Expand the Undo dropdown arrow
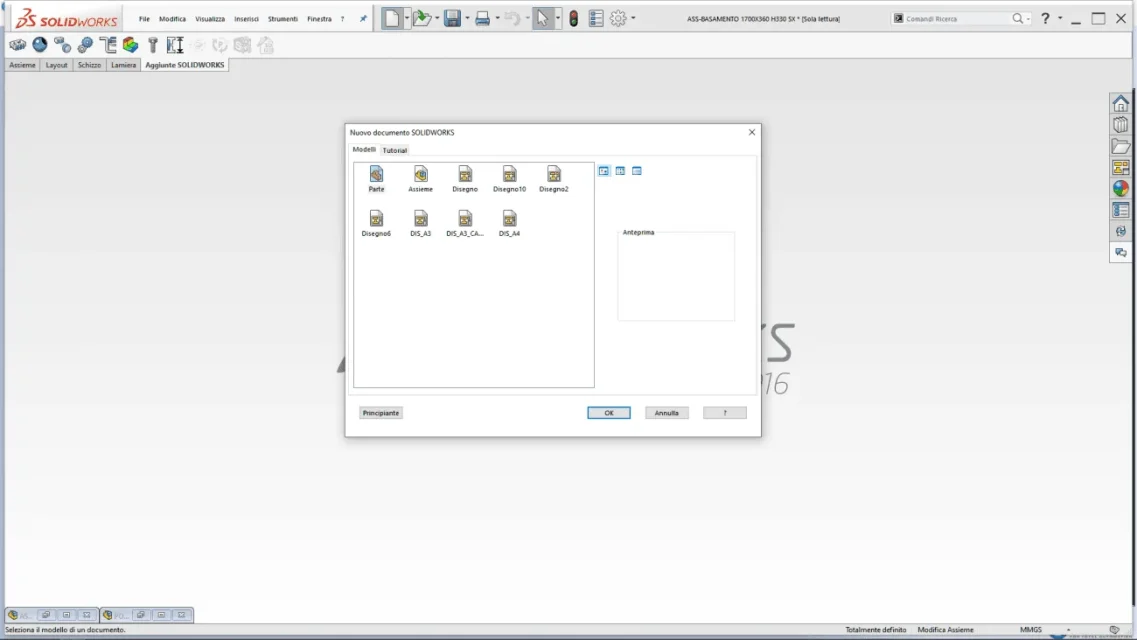This screenshot has height=640, width=1137. [x=527, y=19]
